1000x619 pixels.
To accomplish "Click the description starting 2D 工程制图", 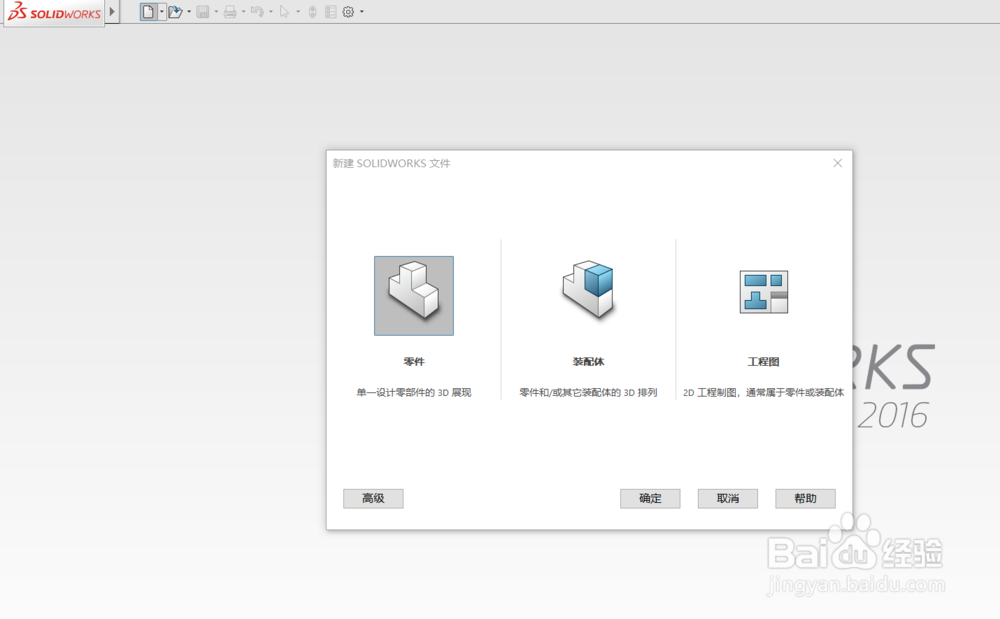I will pos(763,393).
